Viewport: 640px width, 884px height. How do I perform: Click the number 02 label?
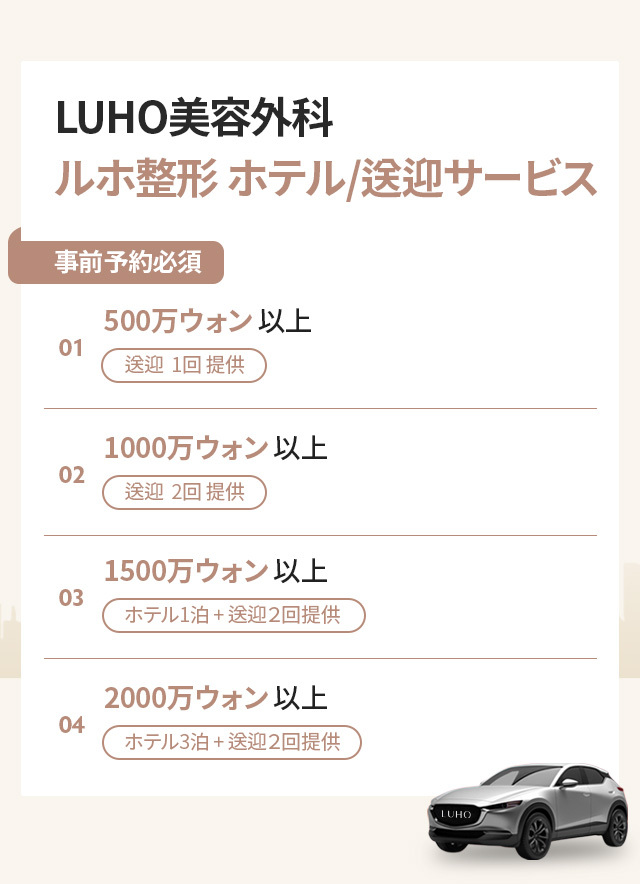tap(71, 475)
